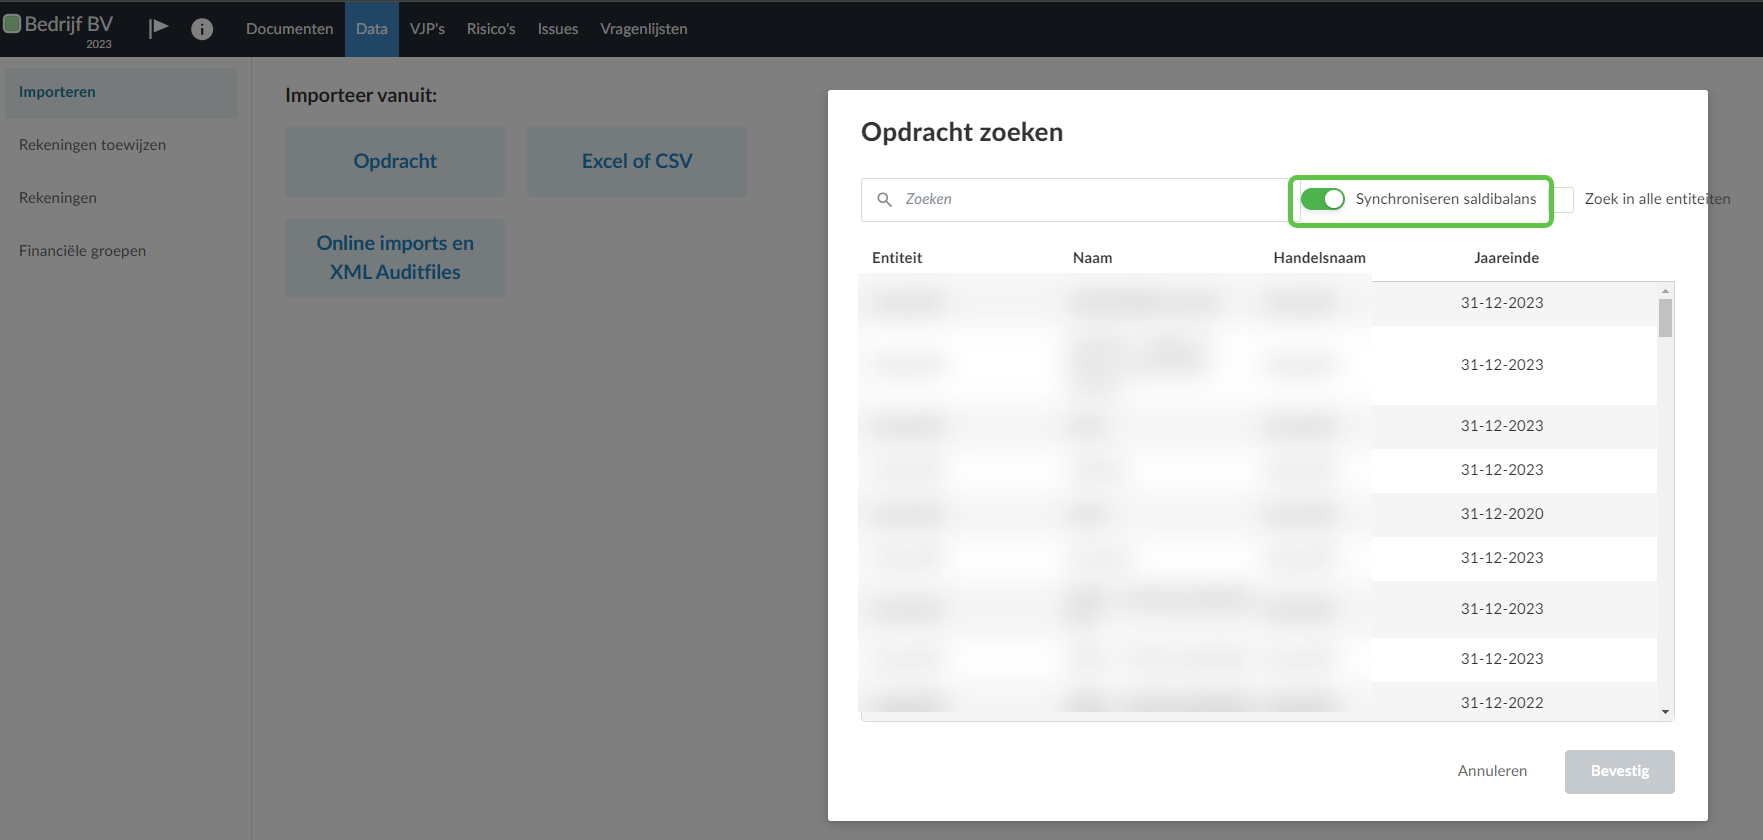Select the Data tab
The image size is (1763, 840).
tap(372, 29)
